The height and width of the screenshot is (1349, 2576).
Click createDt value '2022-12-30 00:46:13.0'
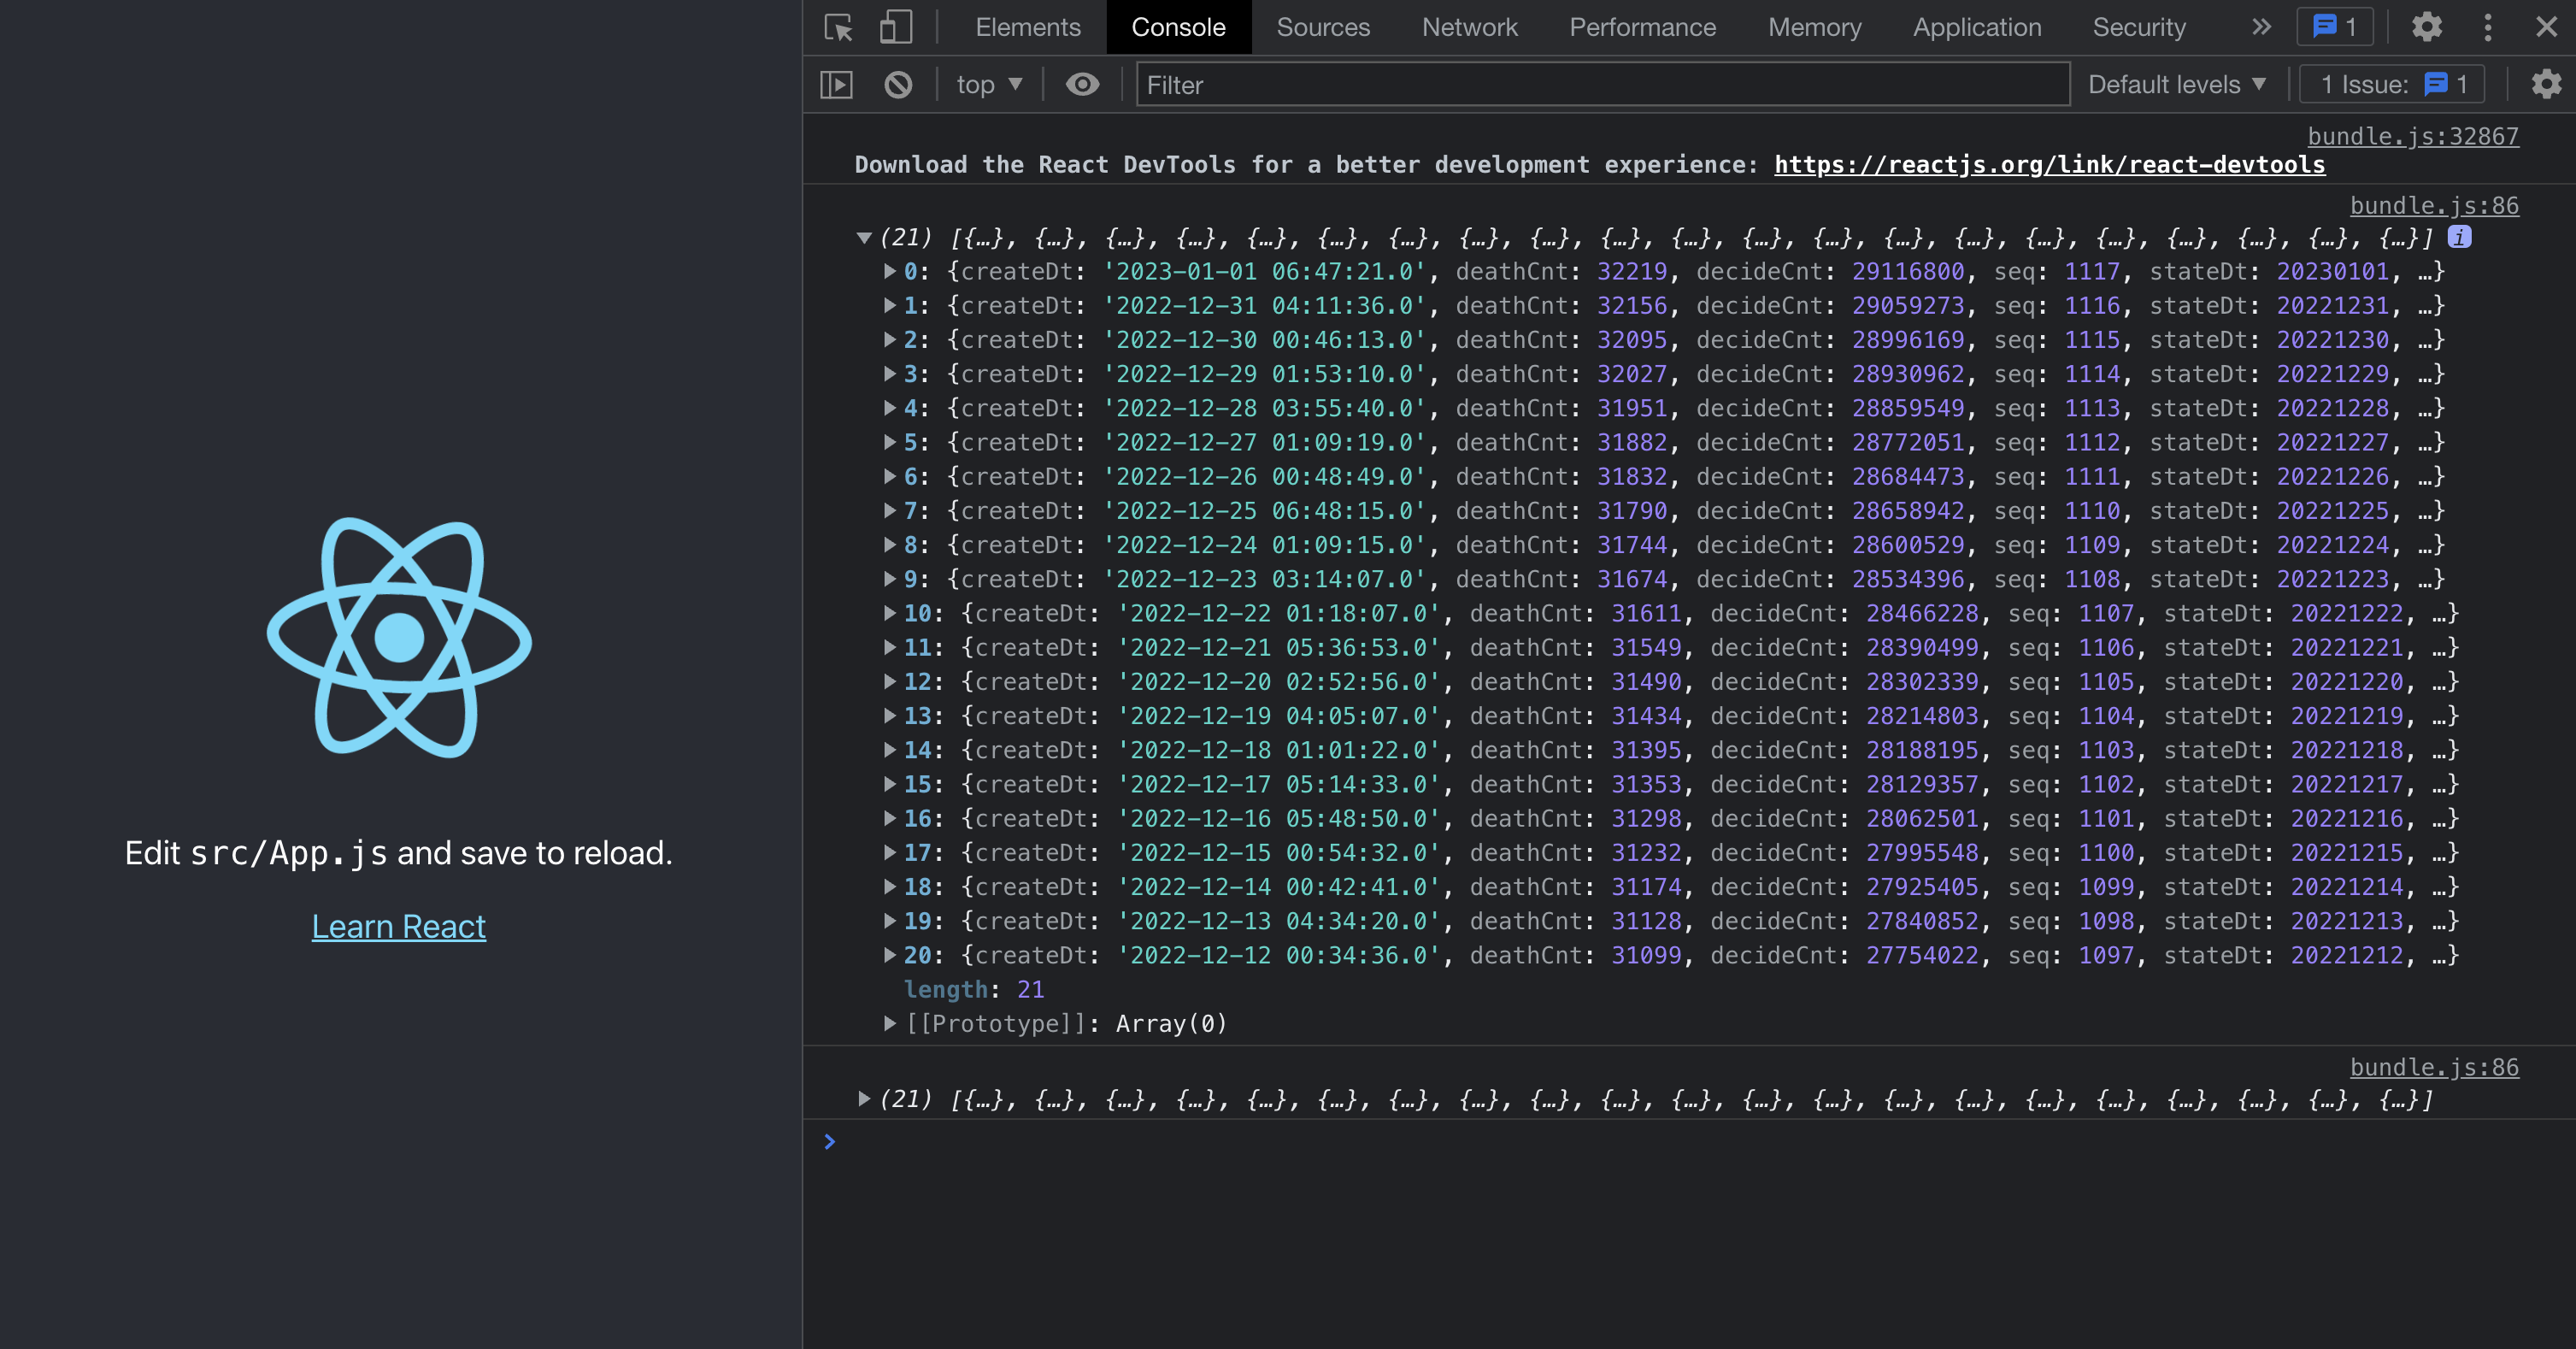[1265, 340]
